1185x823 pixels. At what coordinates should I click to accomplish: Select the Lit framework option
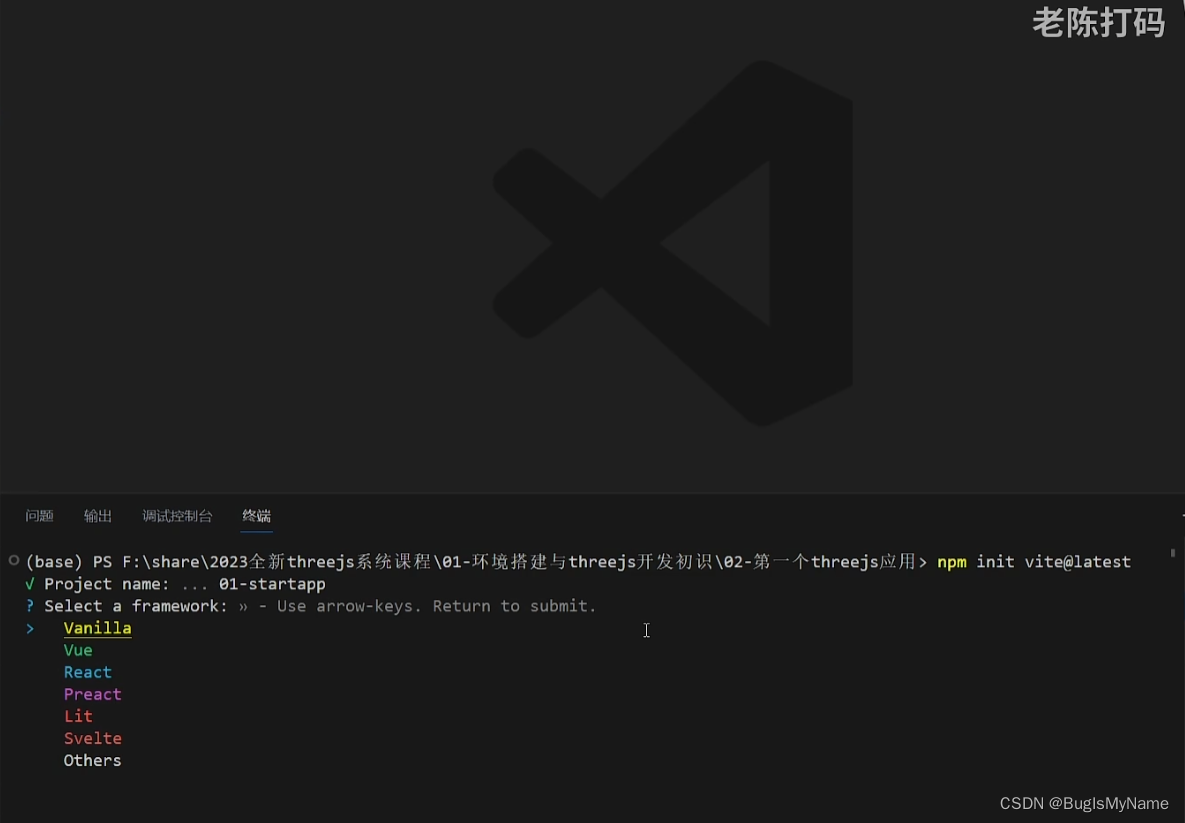point(78,716)
